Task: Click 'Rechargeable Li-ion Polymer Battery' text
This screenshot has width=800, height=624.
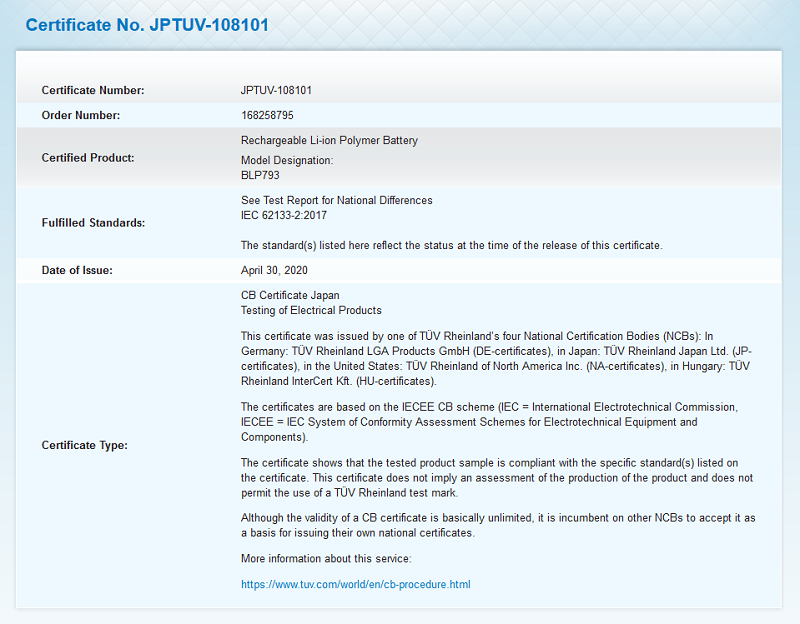Action: coord(329,140)
